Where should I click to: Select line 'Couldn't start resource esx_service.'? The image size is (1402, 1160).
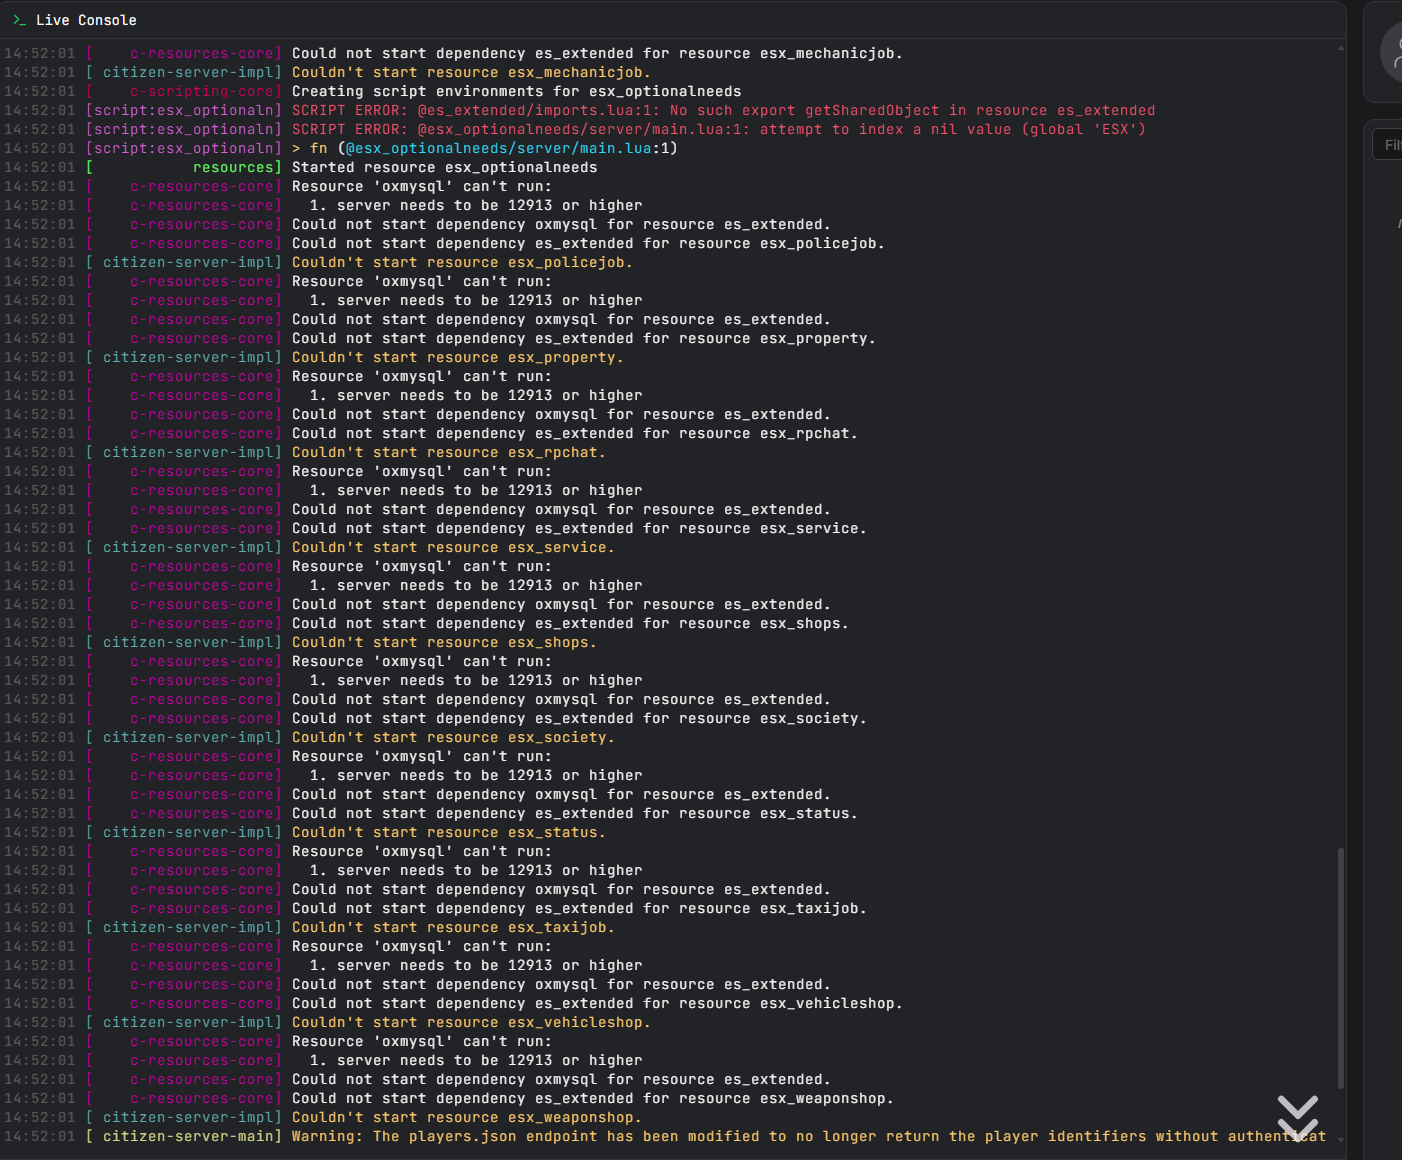point(453,547)
